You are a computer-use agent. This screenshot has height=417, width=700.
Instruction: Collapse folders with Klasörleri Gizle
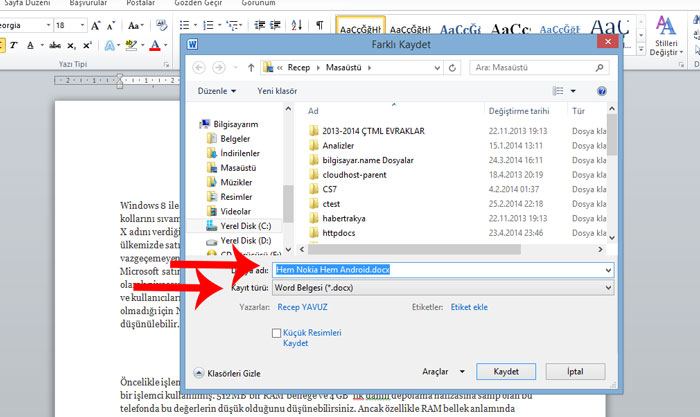[227, 373]
